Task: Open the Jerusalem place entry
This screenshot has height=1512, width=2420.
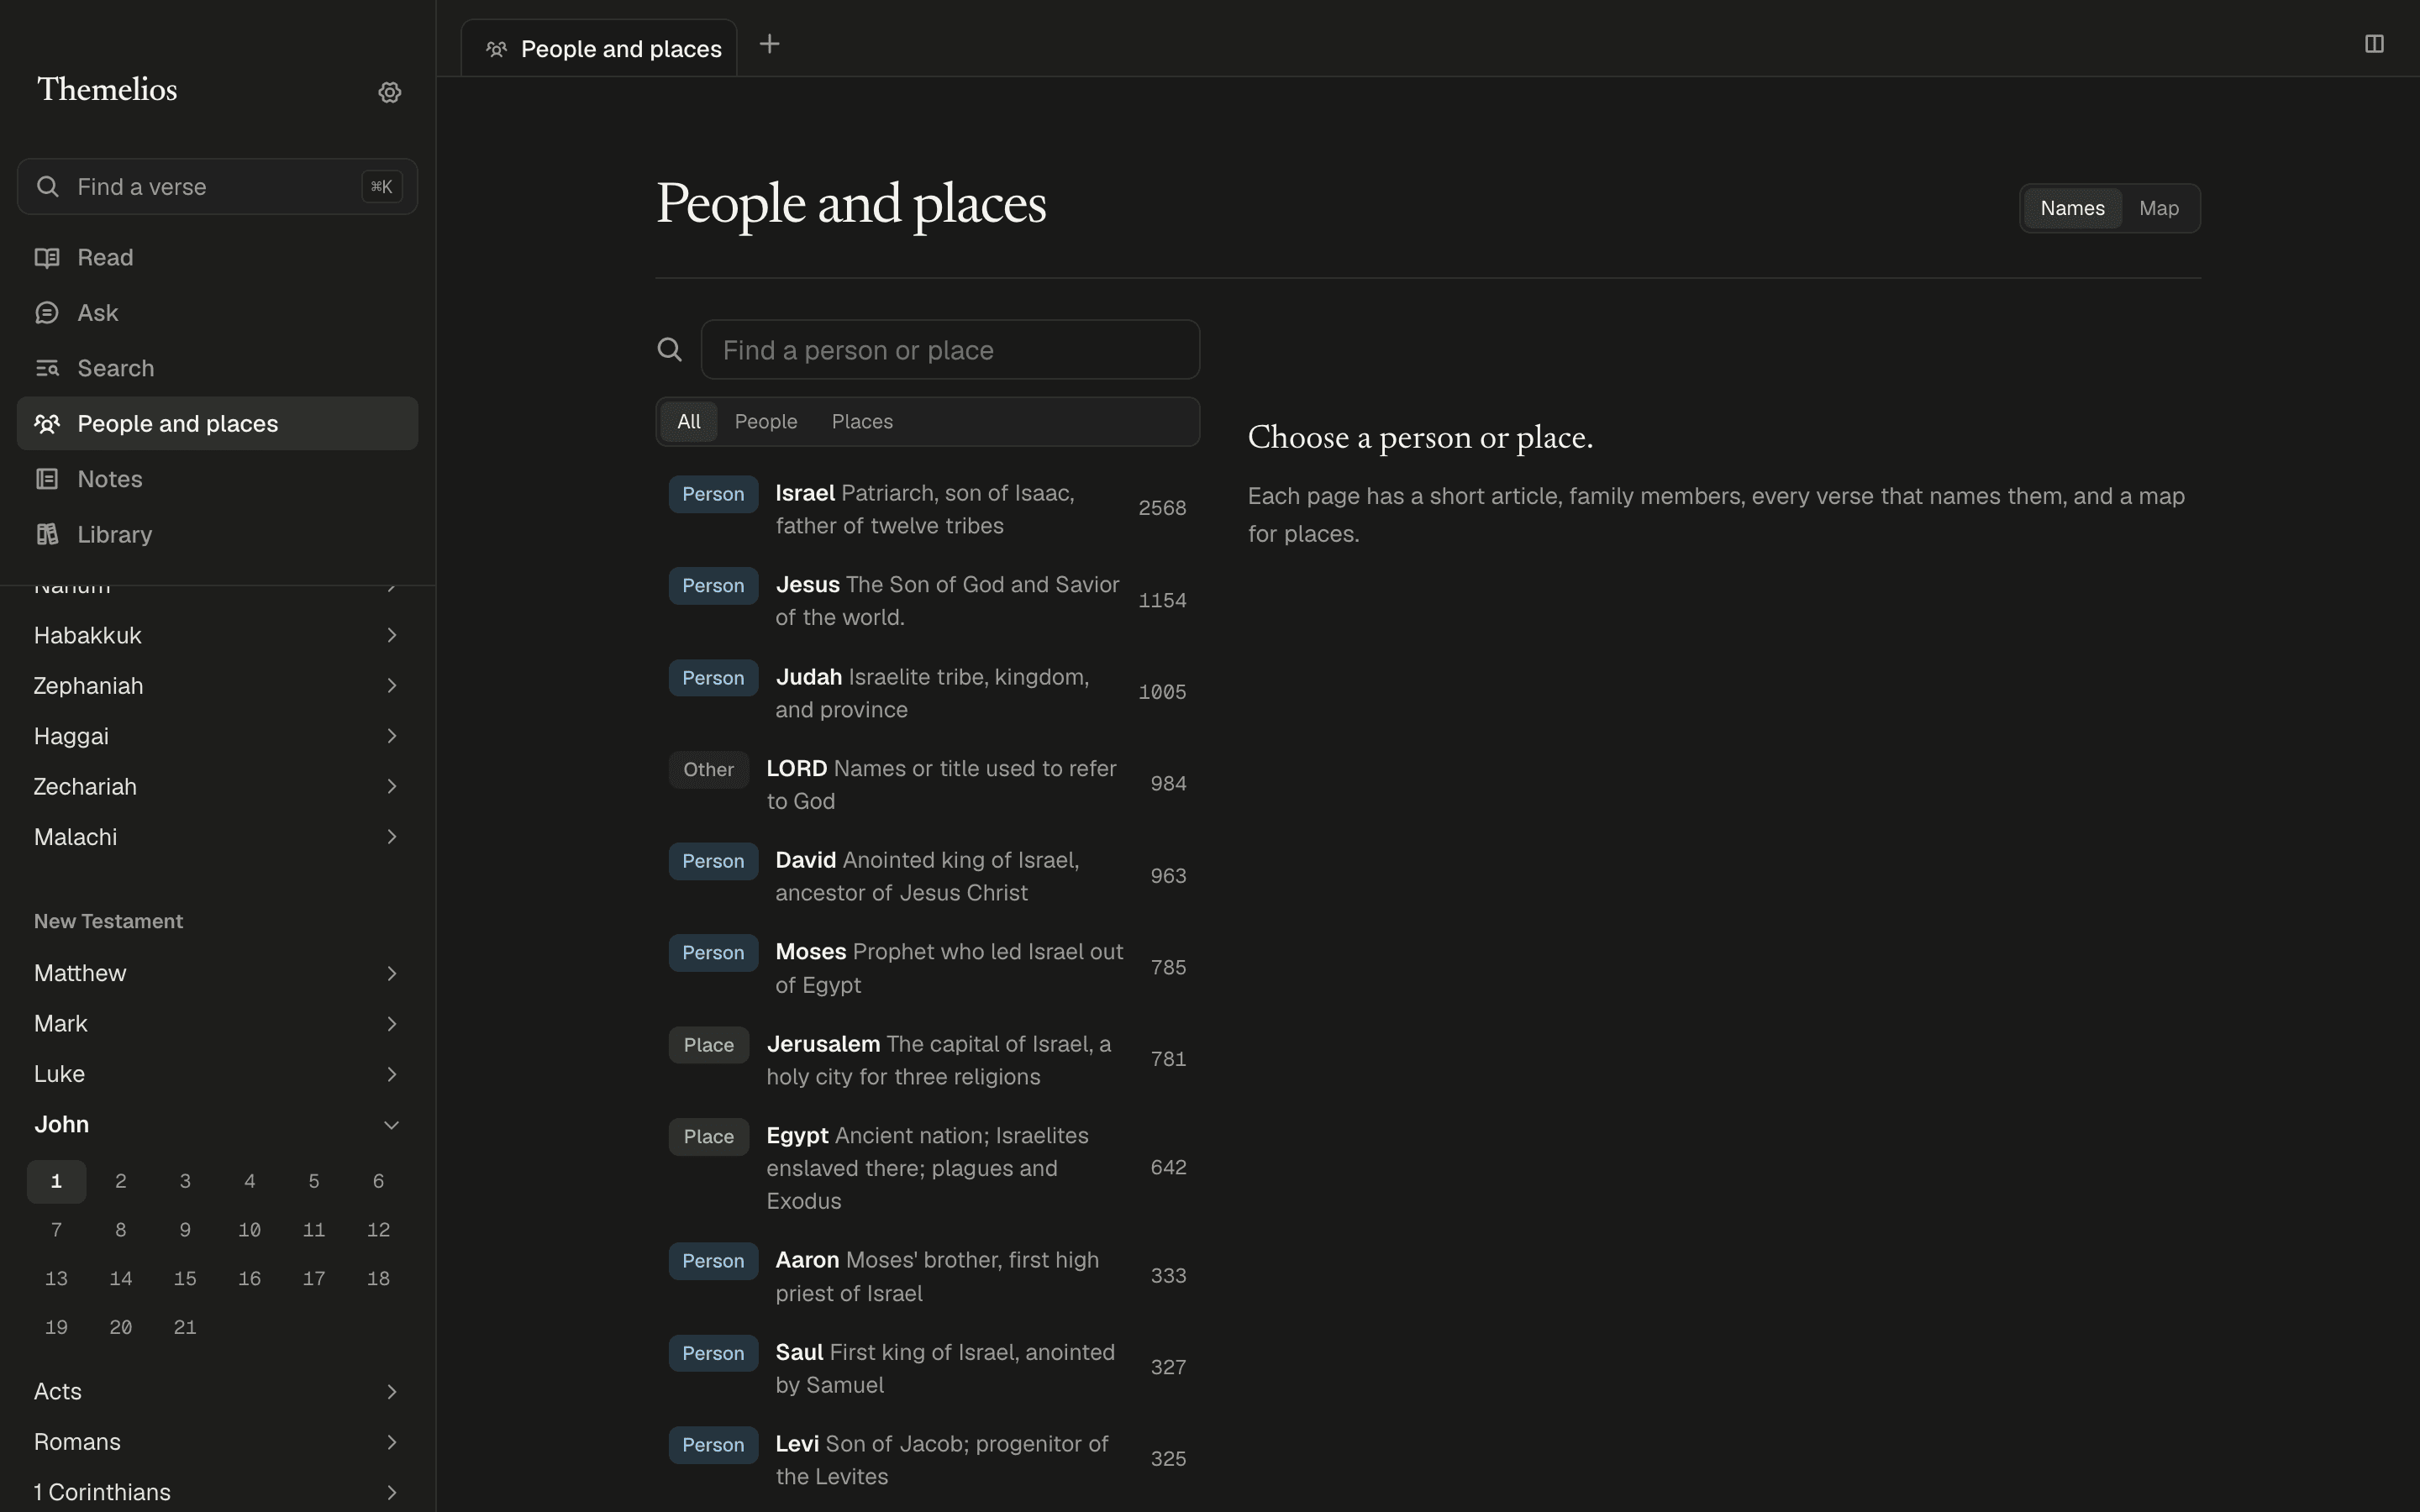Action: (x=927, y=1060)
